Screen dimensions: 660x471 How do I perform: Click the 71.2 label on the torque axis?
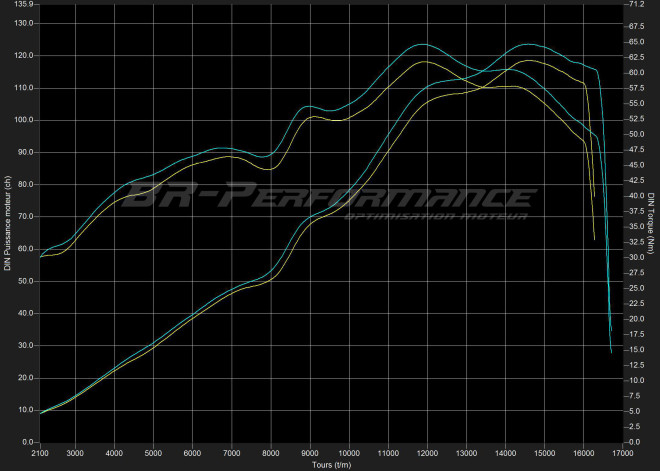tap(636, 4)
